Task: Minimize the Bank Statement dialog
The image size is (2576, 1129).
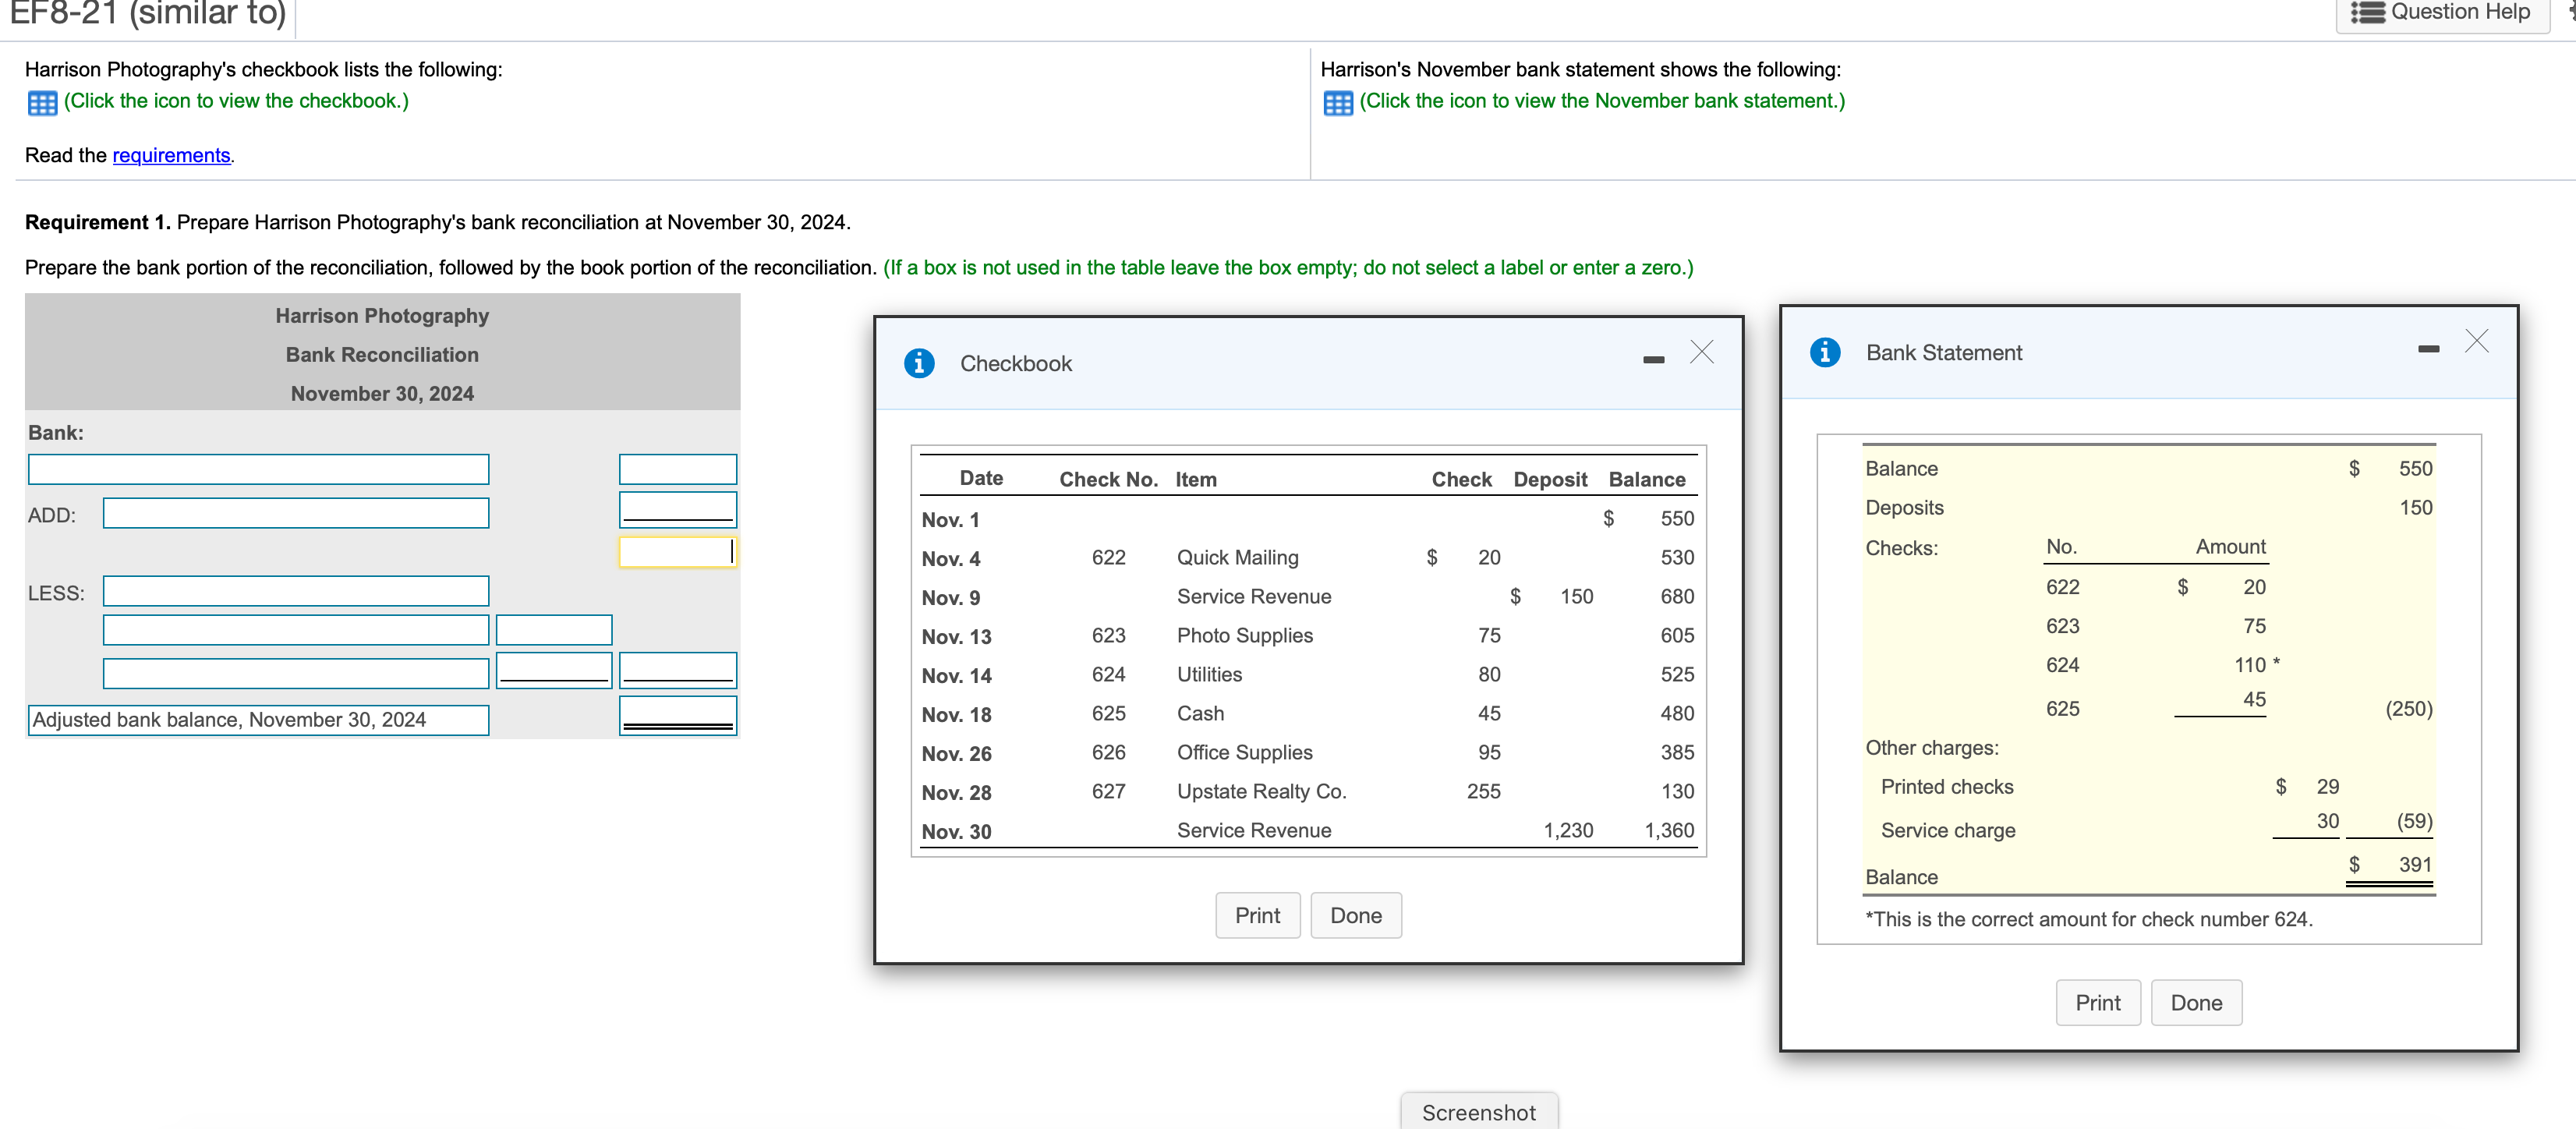Action: (2428, 349)
